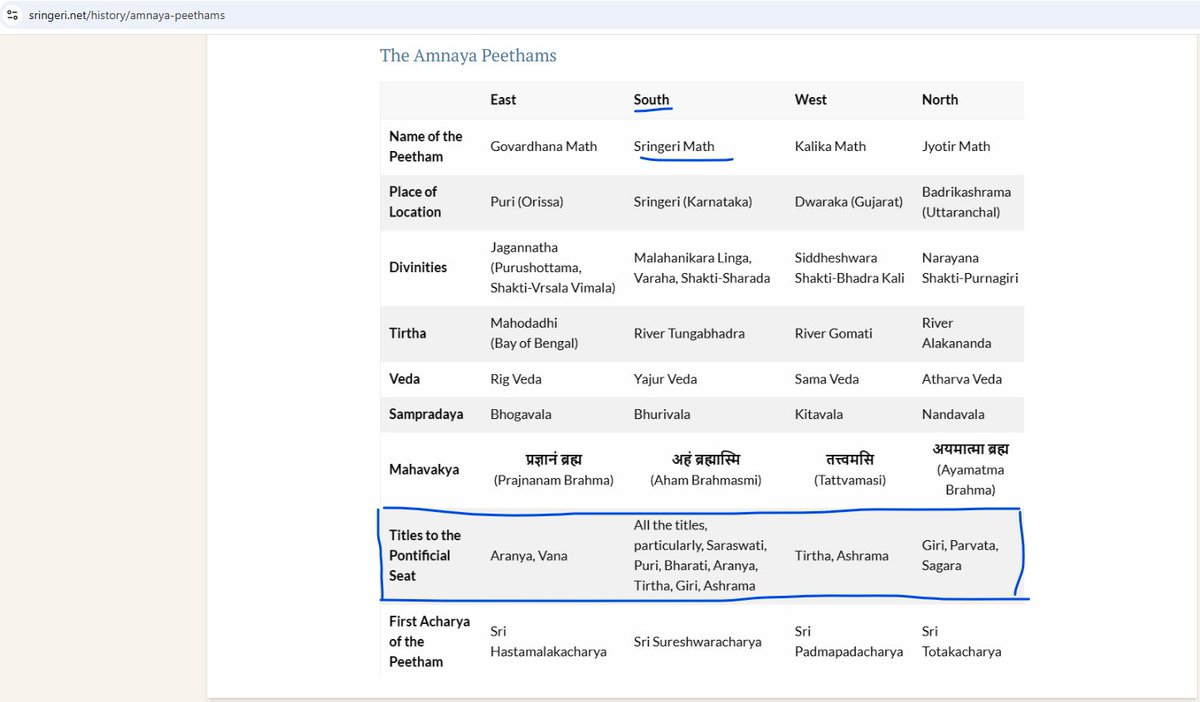Select the cell "Kitavala"
Screen dimensions: 1200x702
click(x=819, y=414)
